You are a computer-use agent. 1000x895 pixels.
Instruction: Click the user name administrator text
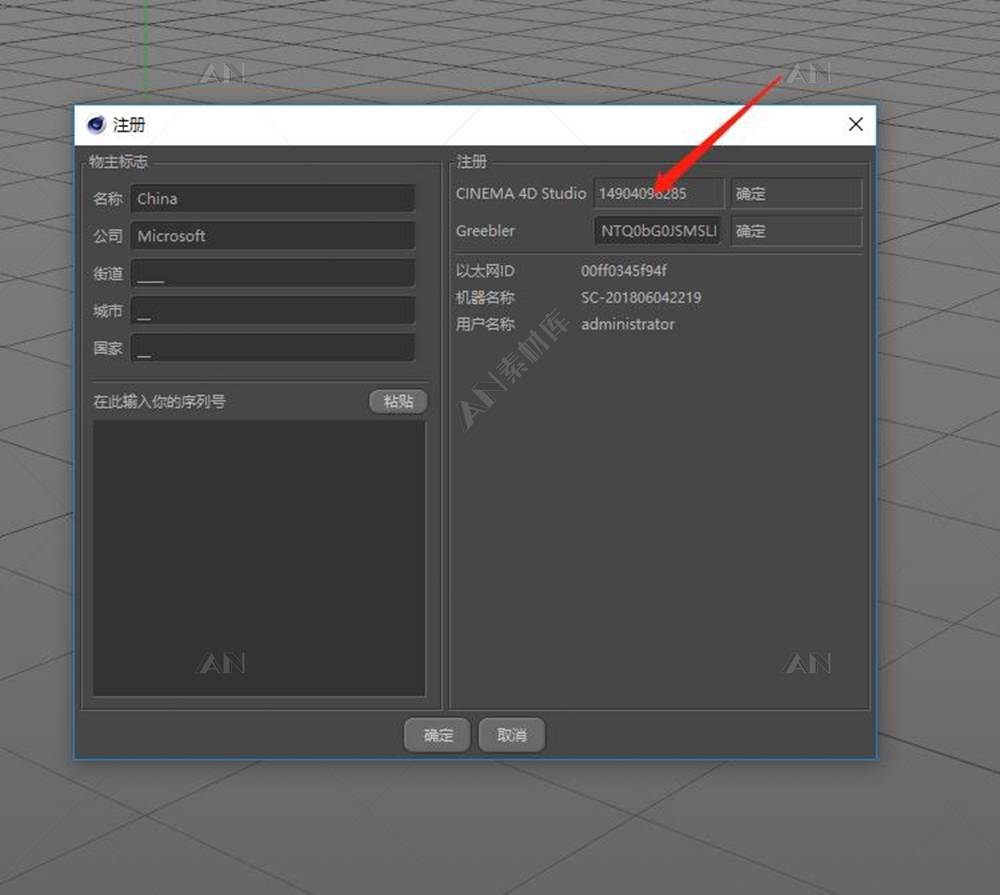click(x=628, y=324)
